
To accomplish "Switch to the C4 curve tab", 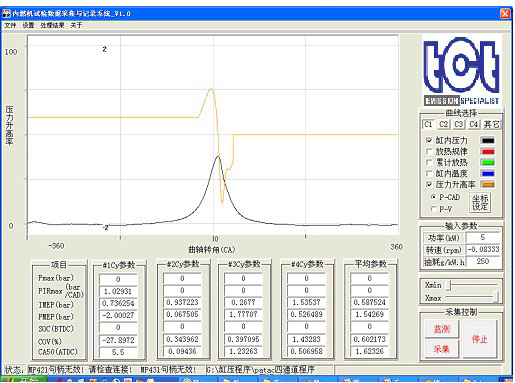I will 473,124.
